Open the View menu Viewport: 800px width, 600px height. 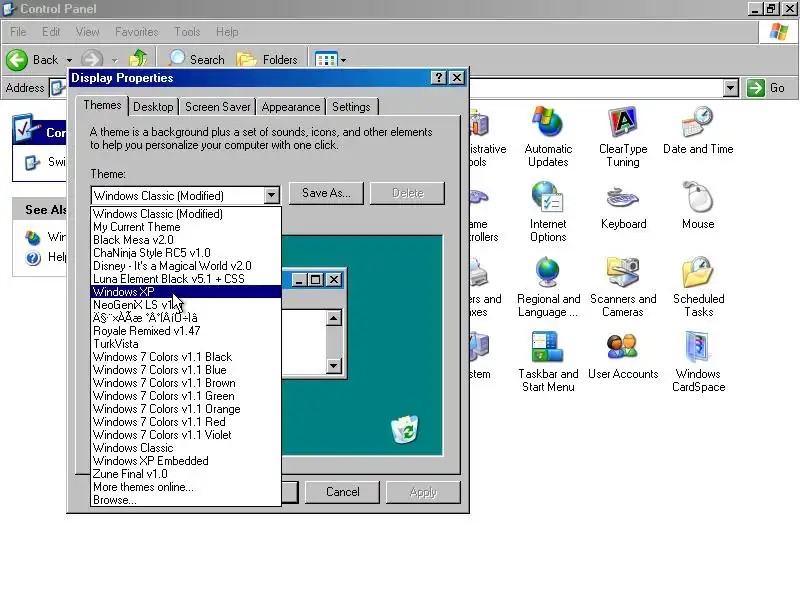[x=87, y=32]
